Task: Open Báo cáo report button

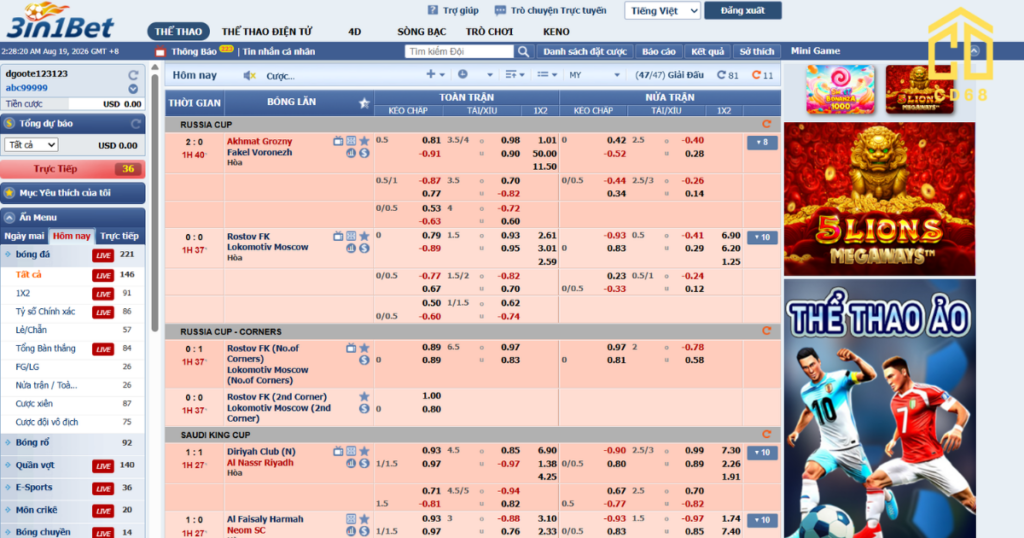Action: (x=658, y=52)
